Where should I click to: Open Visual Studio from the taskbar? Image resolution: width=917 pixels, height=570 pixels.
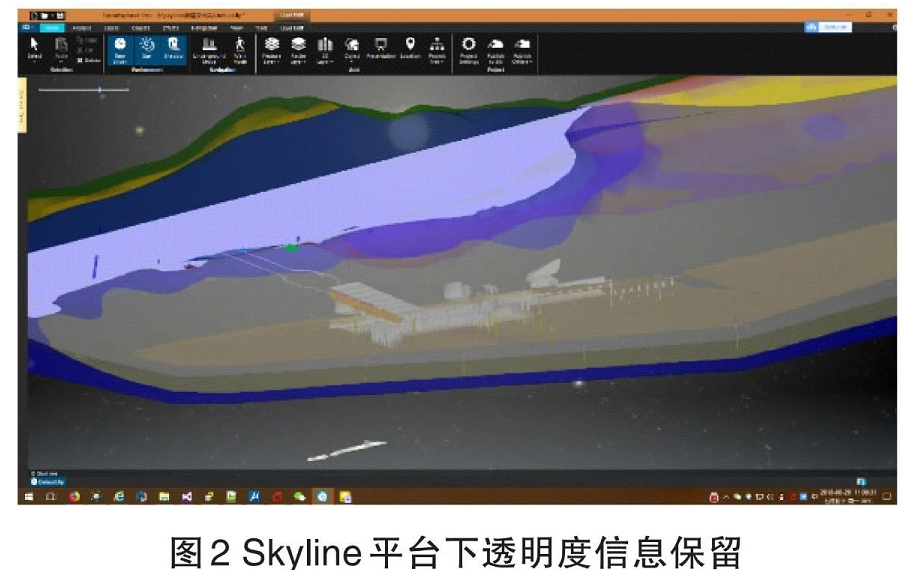pos(187,497)
